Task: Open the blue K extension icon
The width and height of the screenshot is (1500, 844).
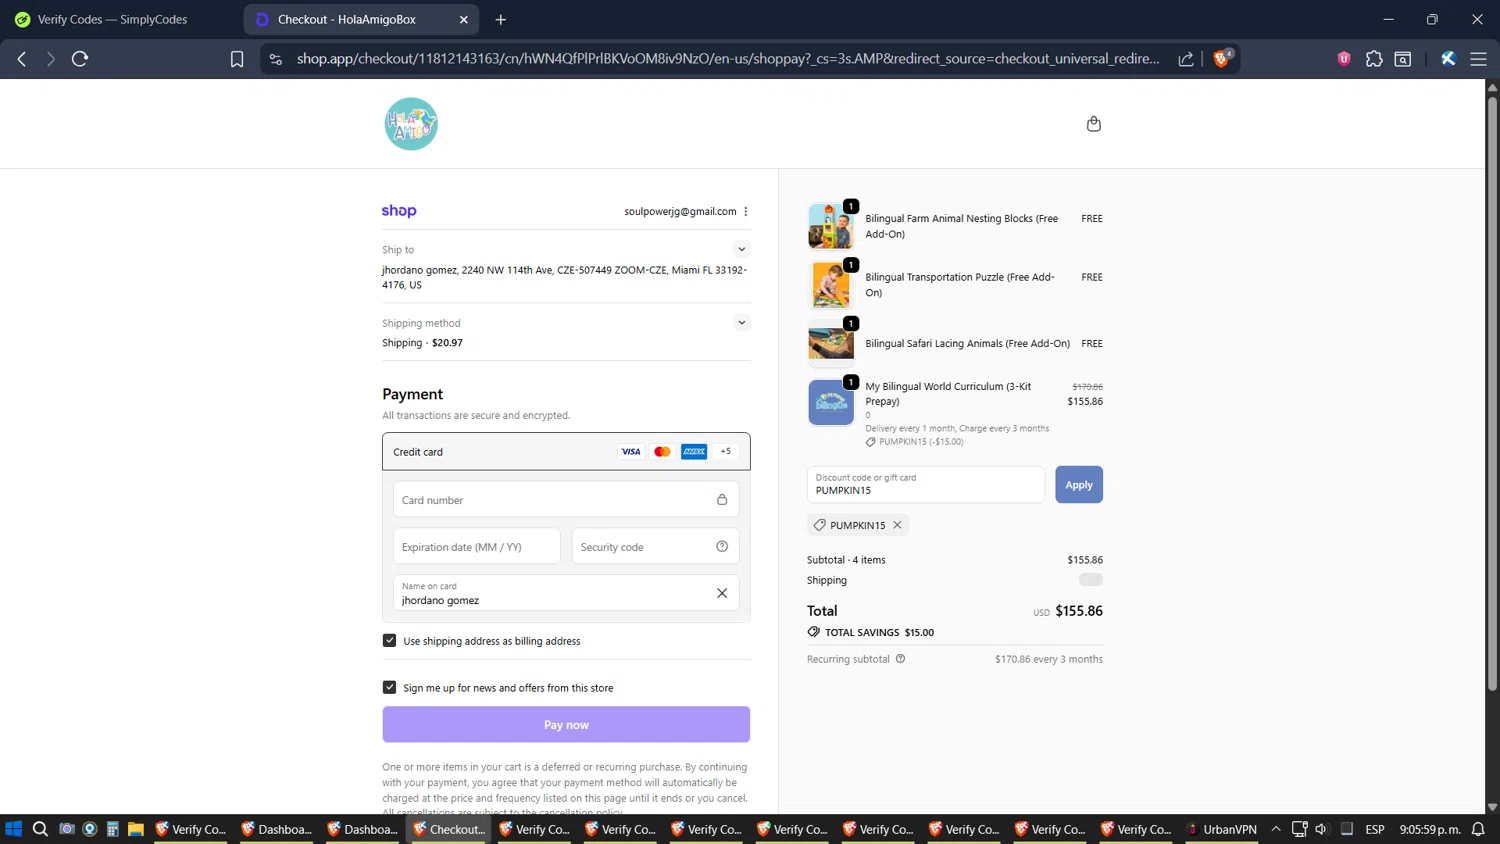Action: click(x=1448, y=59)
